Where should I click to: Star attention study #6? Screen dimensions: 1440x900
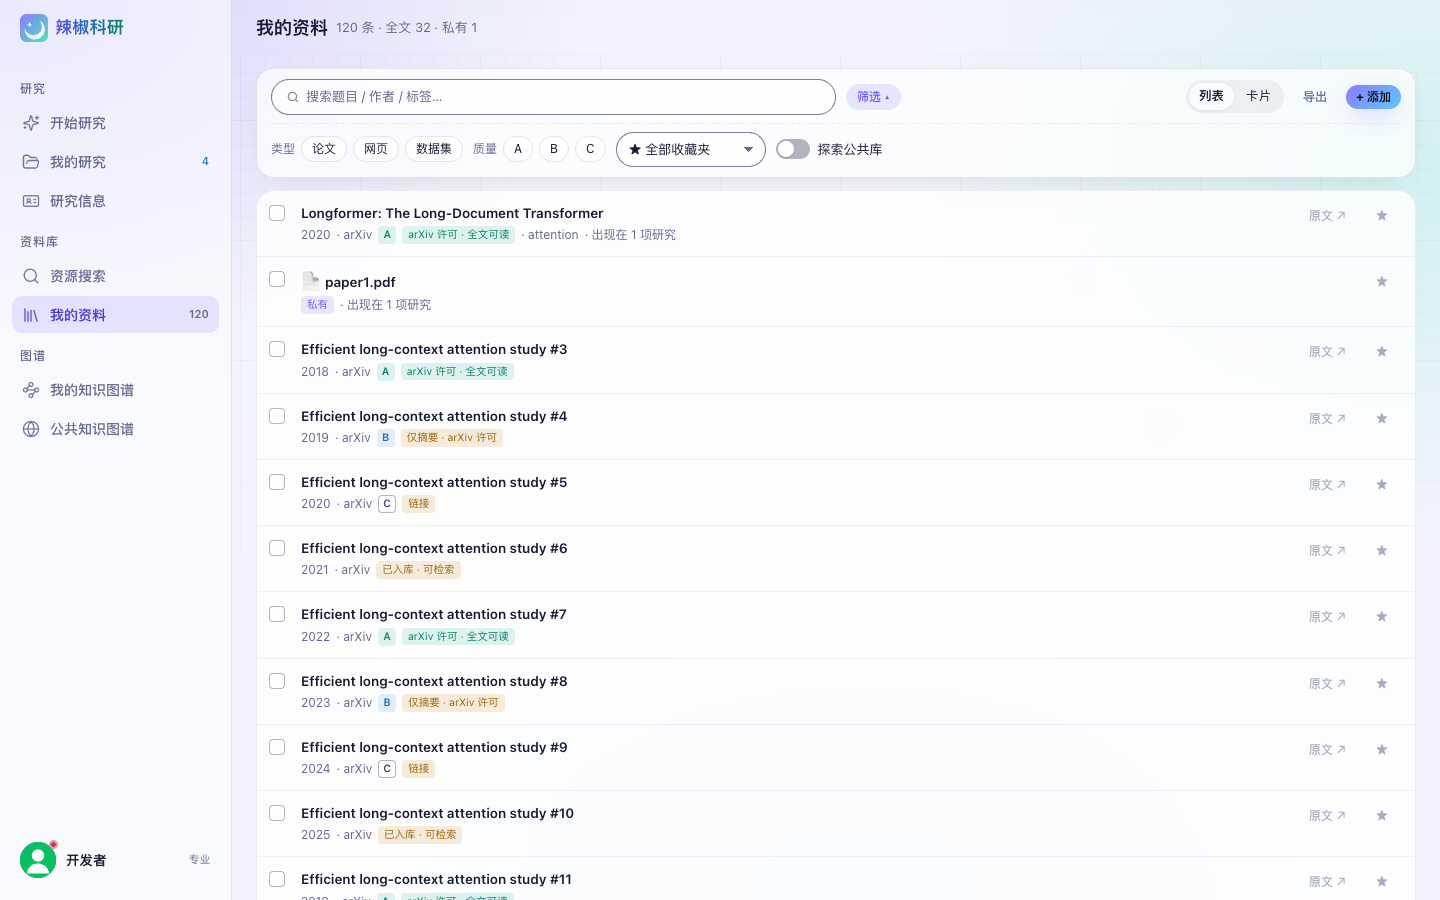point(1382,551)
